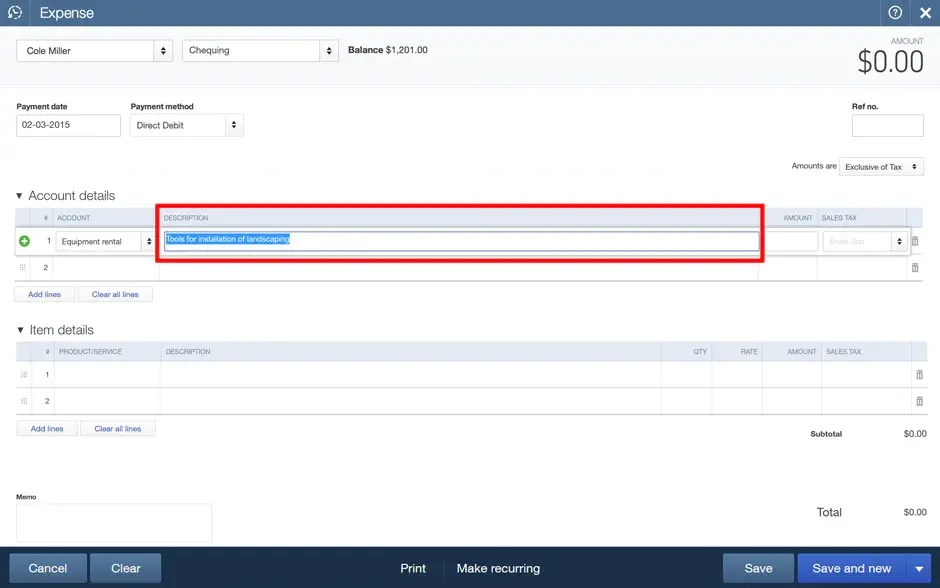Image resolution: width=940 pixels, height=588 pixels.
Task: Open the help question mark icon
Action: point(895,13)
